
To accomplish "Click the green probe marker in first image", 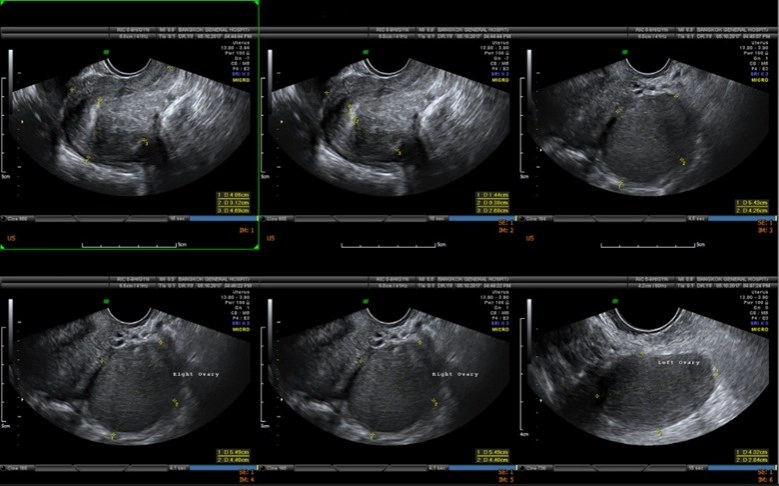I will pos(108,50).
